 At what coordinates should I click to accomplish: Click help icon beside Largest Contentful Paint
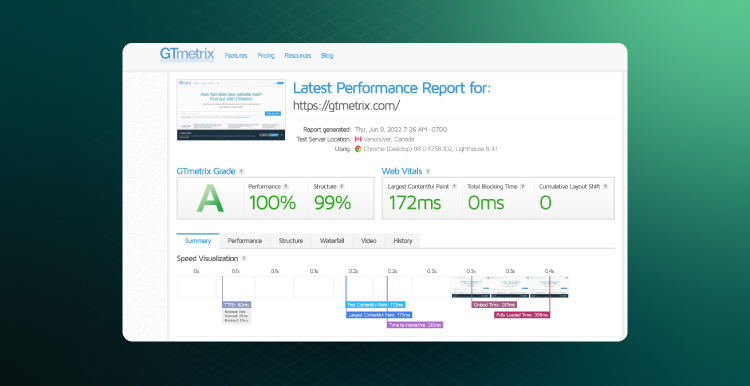(x=454, y=187)
